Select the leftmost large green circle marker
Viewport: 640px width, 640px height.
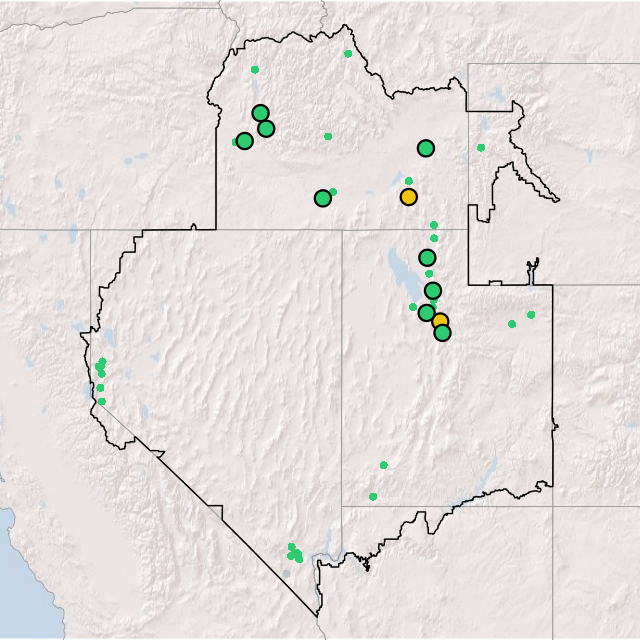244,141
